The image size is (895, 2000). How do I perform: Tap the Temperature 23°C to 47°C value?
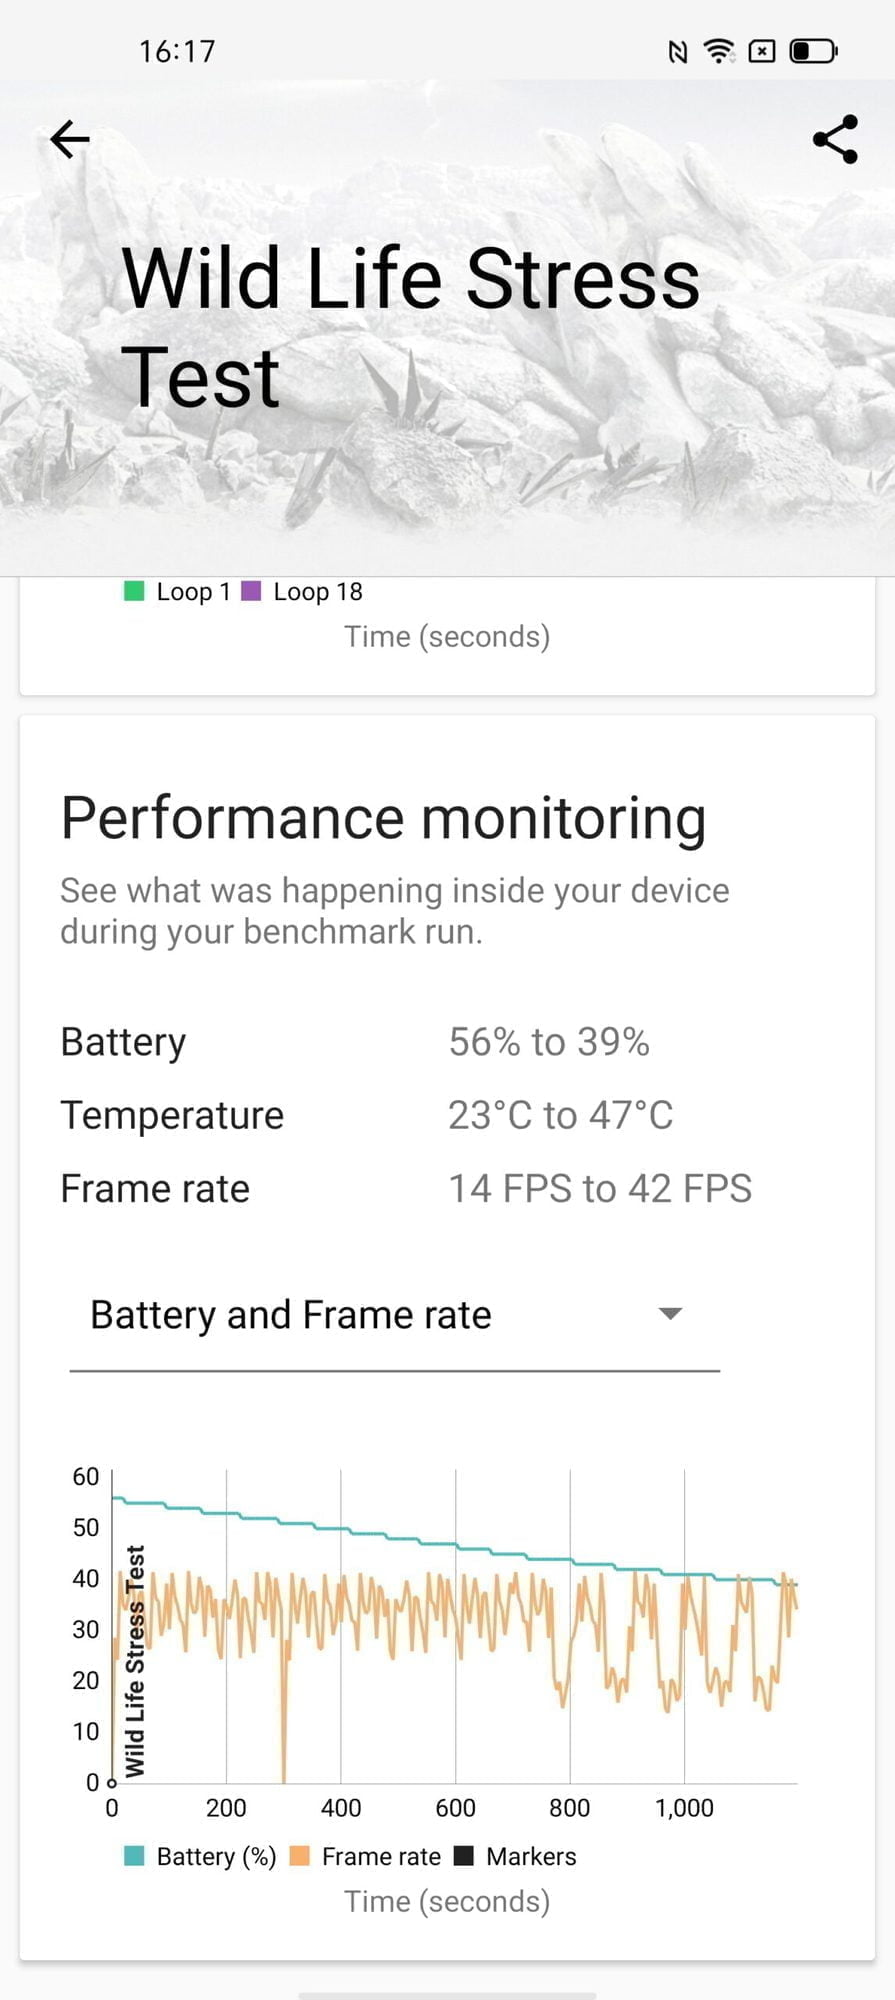click(560, 1115)
